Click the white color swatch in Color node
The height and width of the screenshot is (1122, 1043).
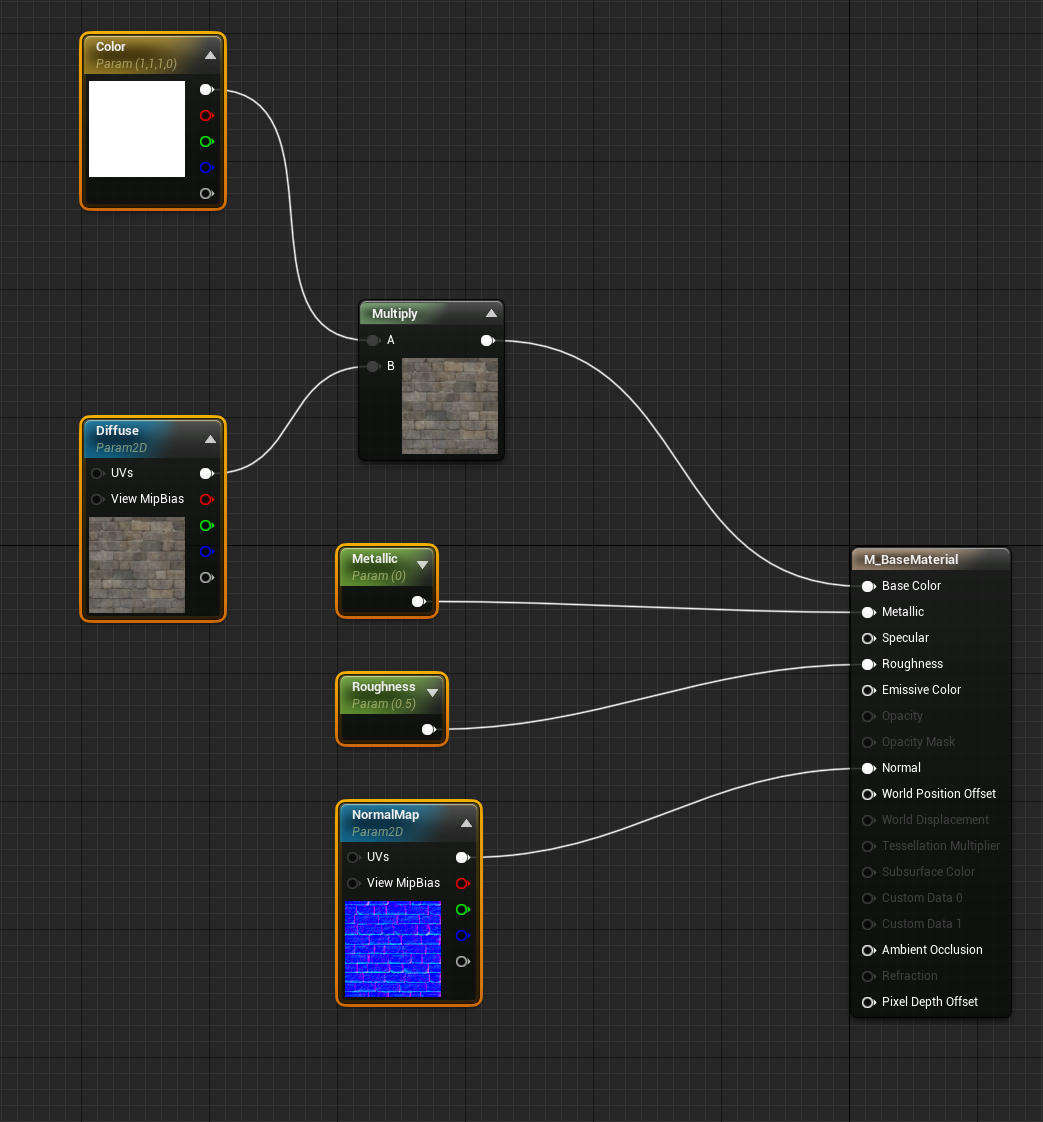pyautogui.click(x=137, y=129)
